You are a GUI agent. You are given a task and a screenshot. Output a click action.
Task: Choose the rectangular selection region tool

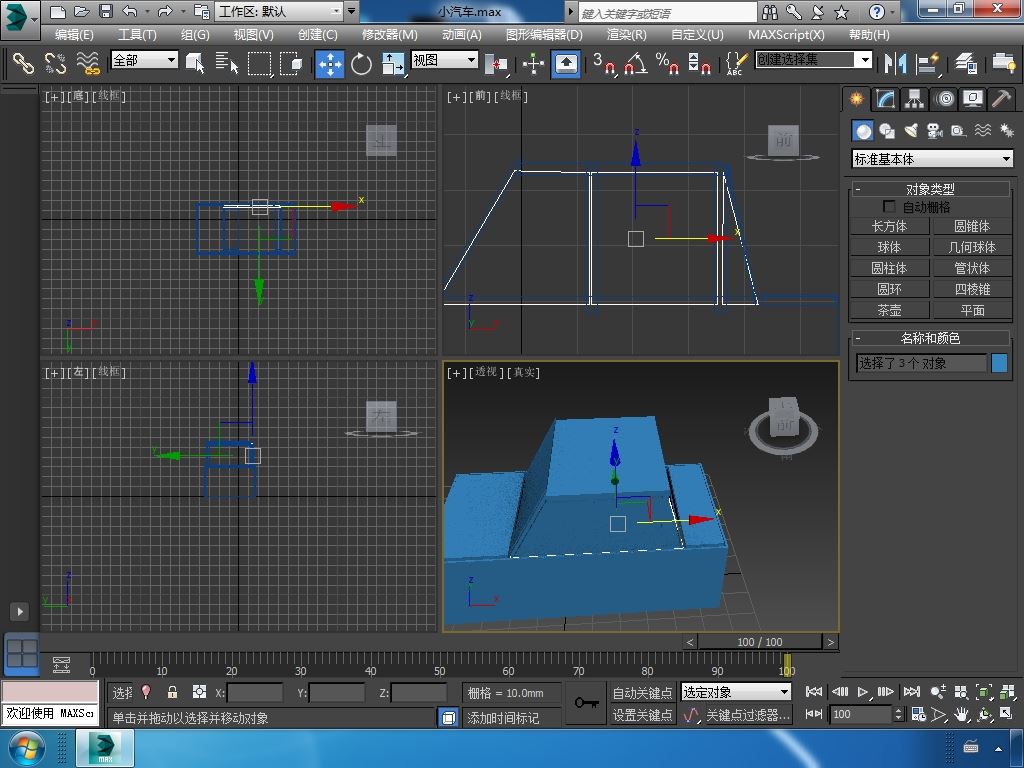259,63
